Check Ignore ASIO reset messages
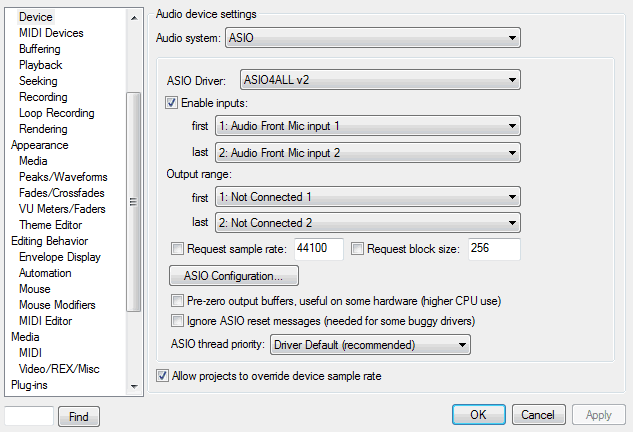 (x=178, y=321)
